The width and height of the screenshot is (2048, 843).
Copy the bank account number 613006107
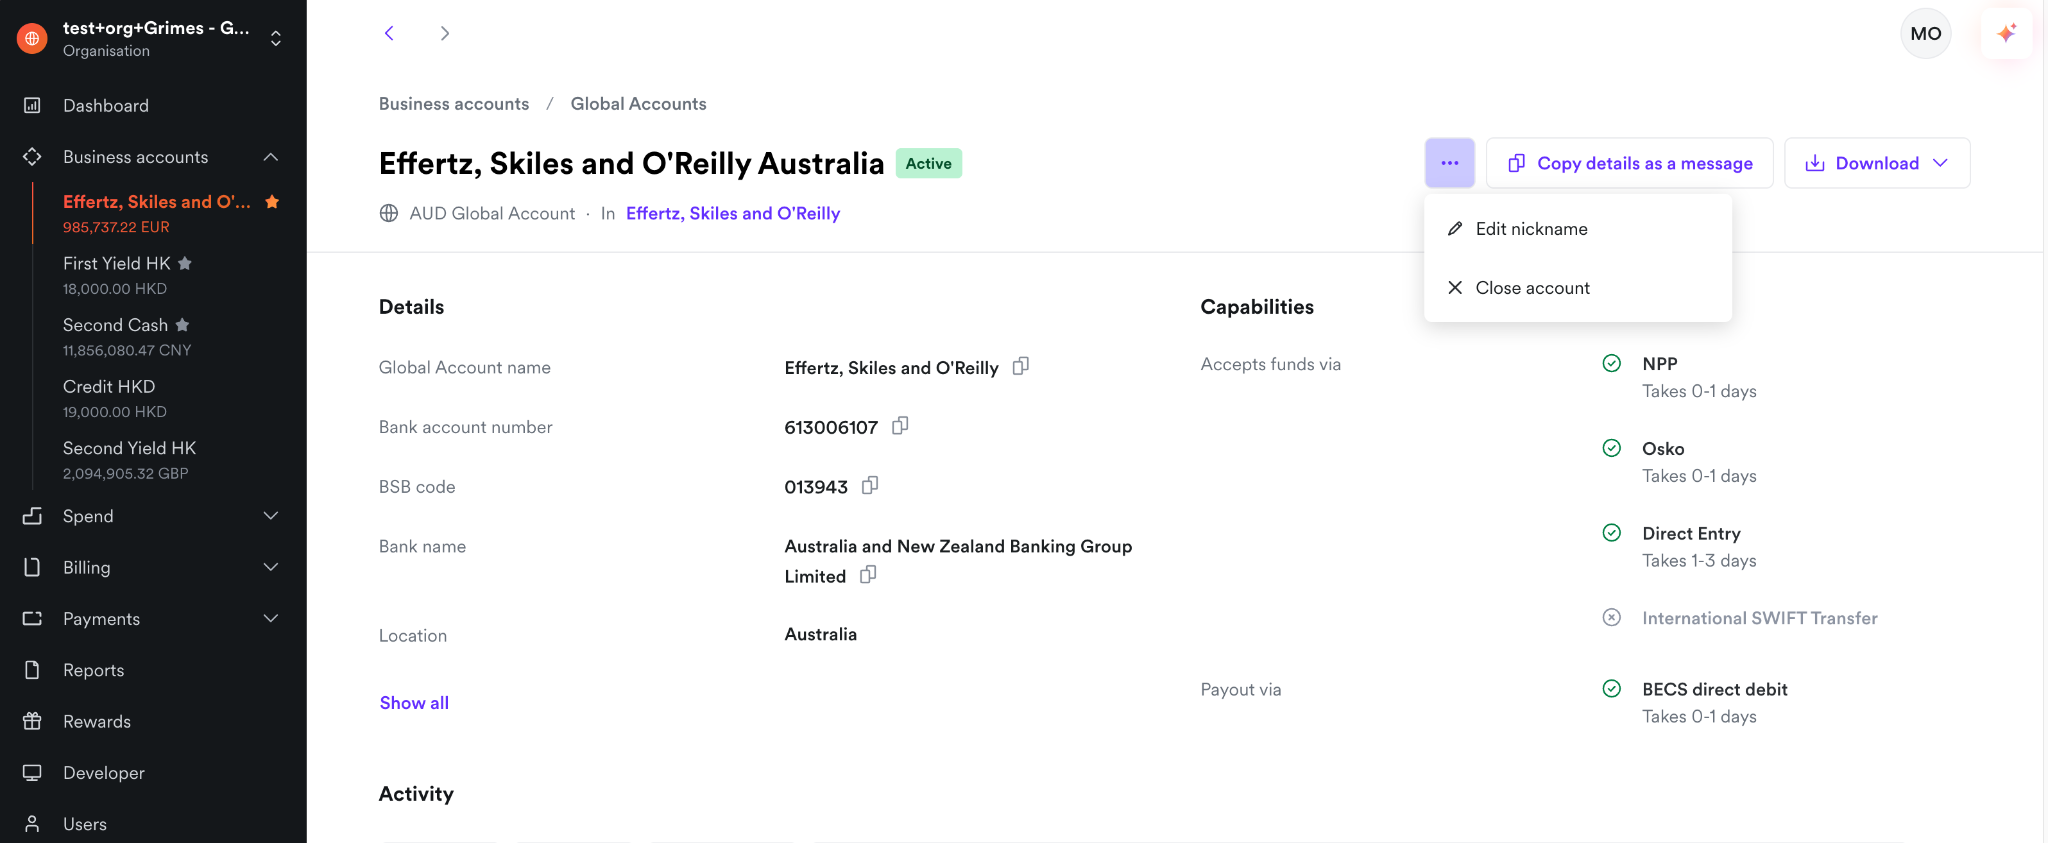[900, 426]
